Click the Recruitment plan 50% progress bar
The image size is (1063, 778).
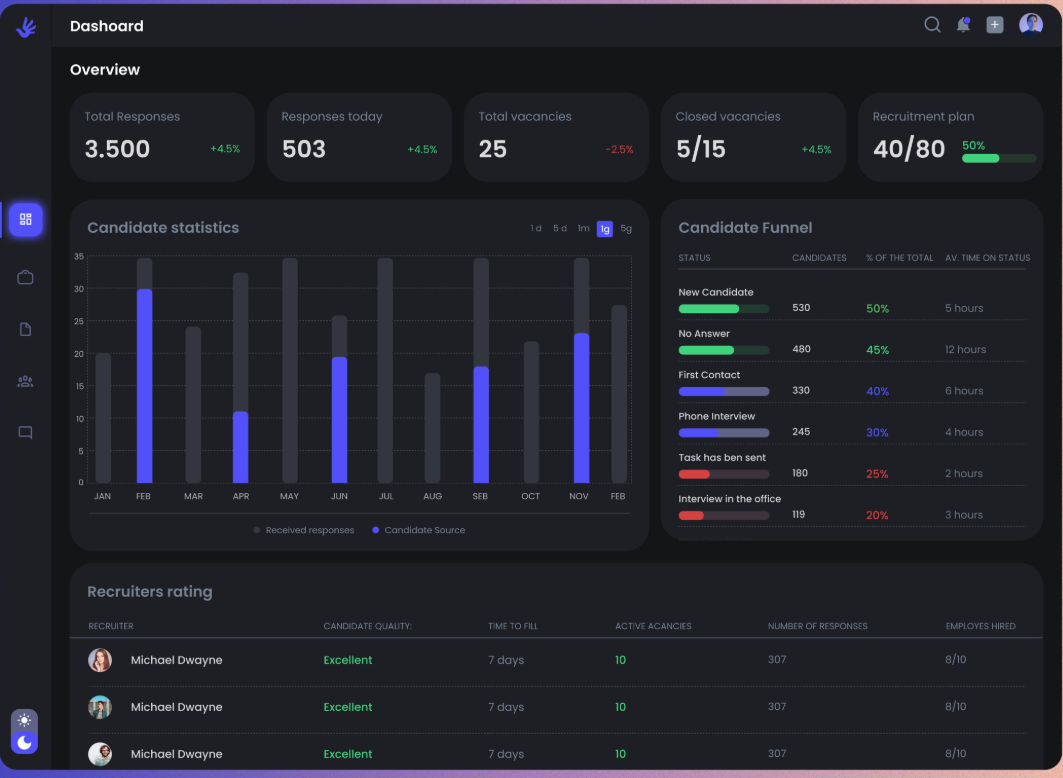coord(999,159)
